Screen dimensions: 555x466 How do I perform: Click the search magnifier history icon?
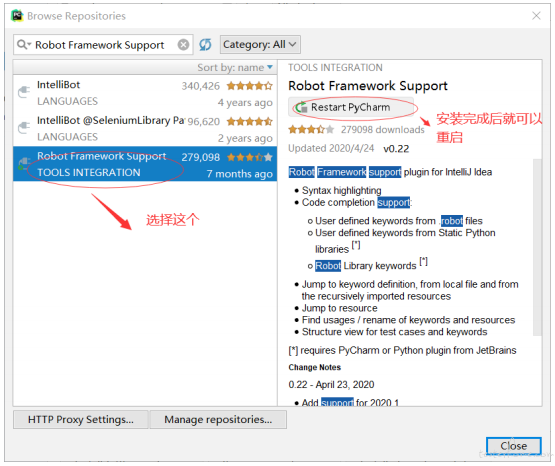[x=24, y=45]
